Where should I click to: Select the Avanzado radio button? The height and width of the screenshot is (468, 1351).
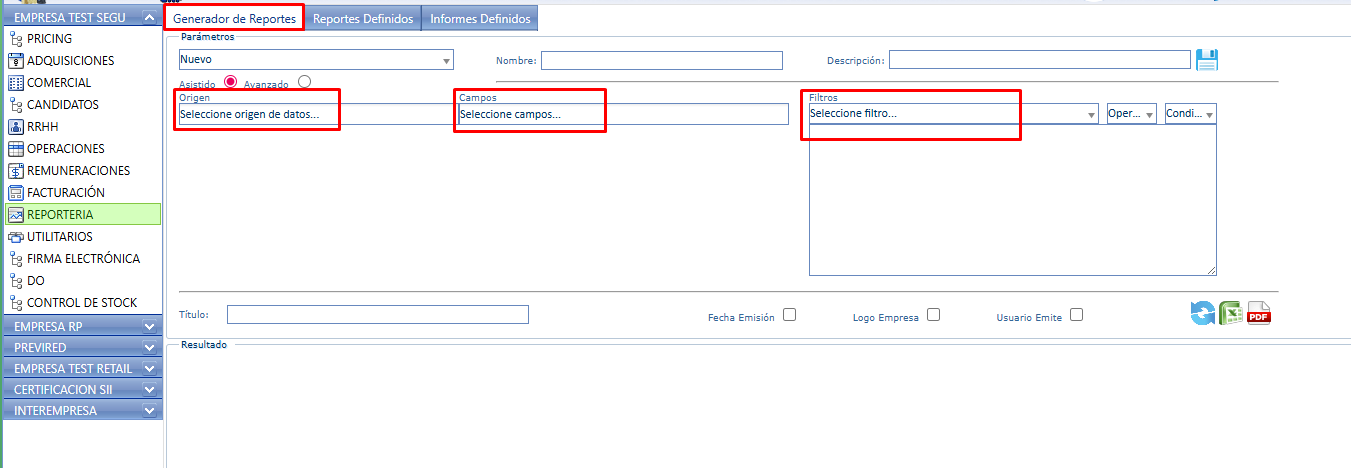(304, 82)
